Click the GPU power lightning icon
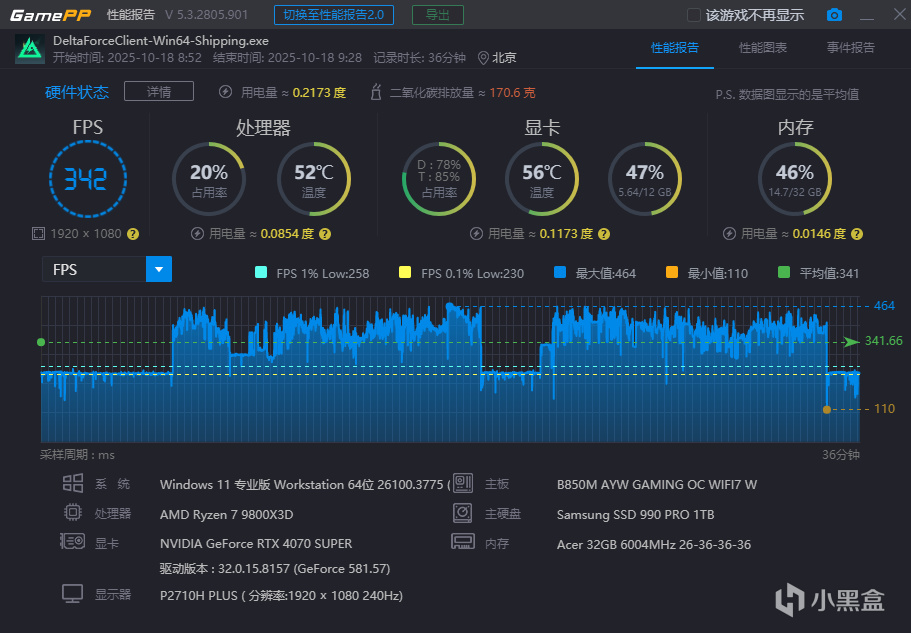Image resolution: width=911 pixels, height=633 pixels. [476, 233]
